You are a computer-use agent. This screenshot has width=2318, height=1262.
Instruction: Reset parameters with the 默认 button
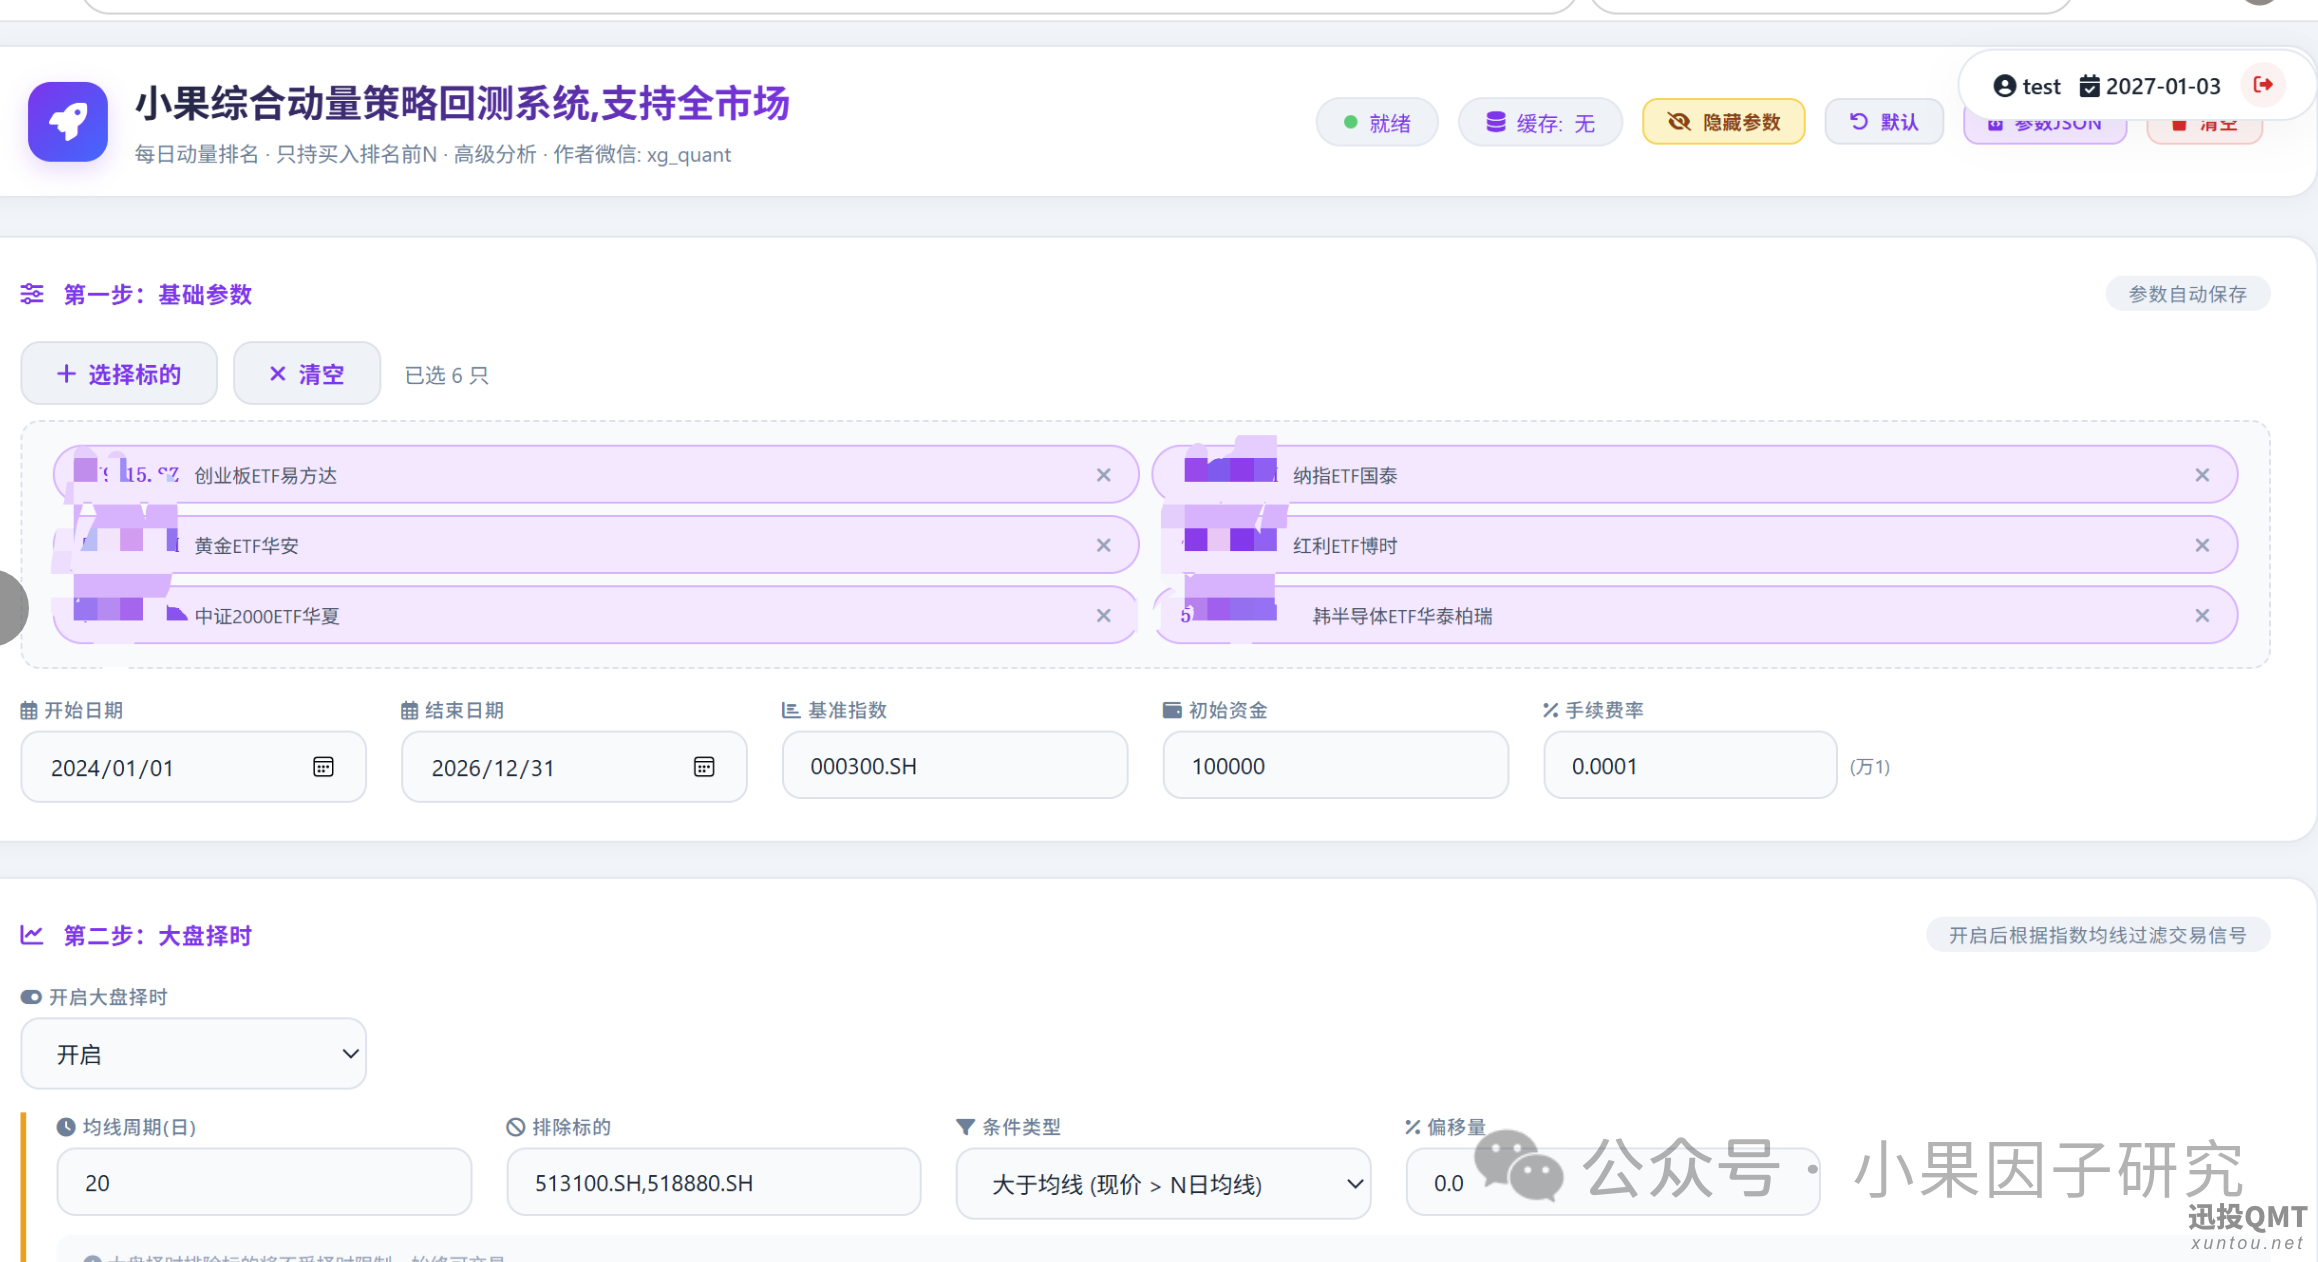(x=1885, y=122)
